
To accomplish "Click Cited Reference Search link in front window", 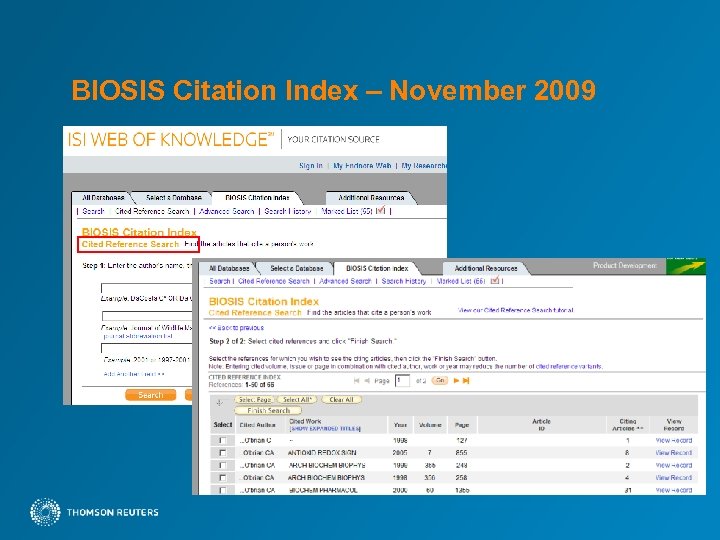I will [x=274, y=281].
